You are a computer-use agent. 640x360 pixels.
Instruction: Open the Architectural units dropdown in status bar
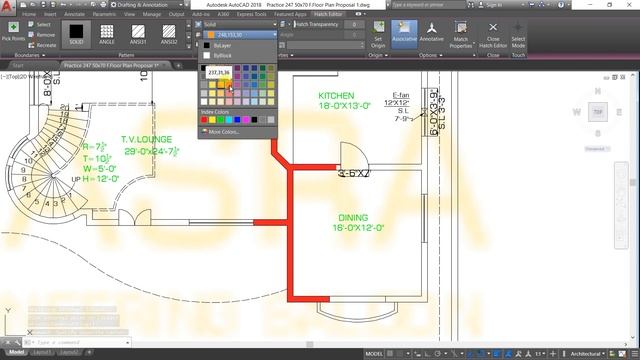(x=587, y=354)
